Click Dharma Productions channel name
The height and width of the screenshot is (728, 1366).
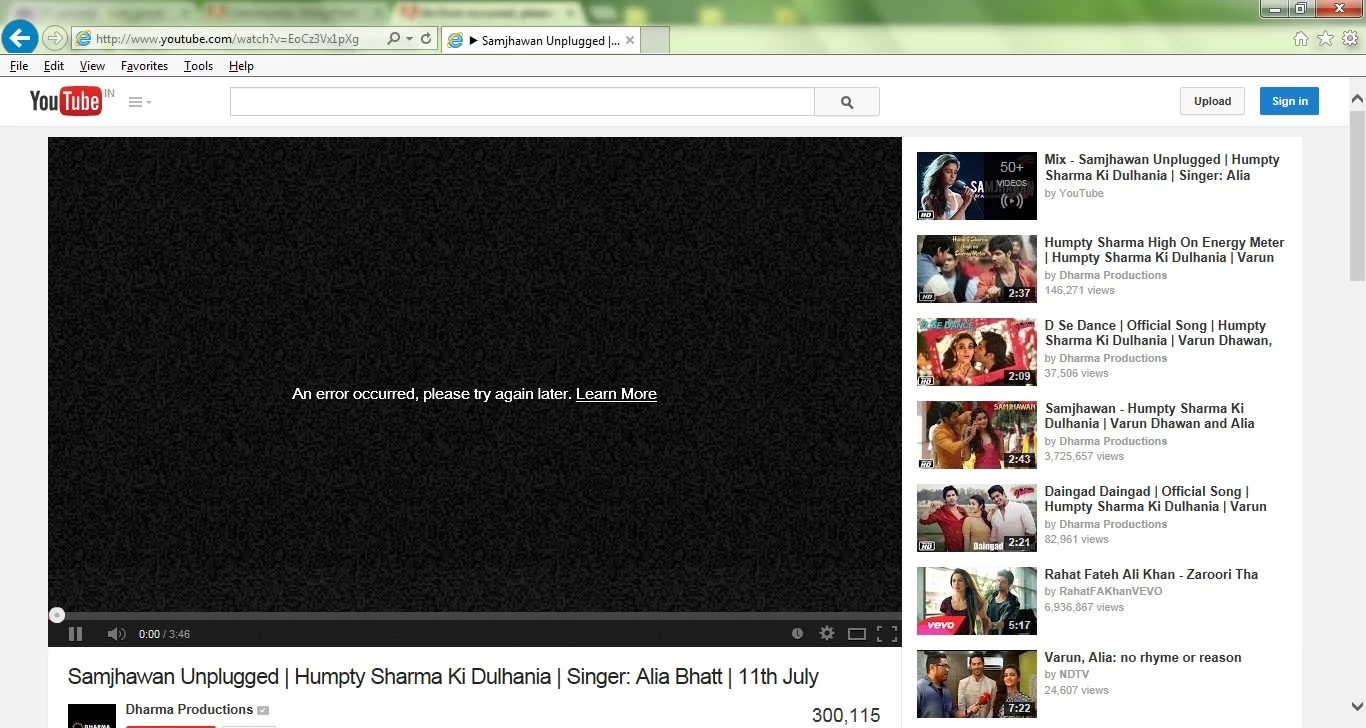[x=189, y=709]
